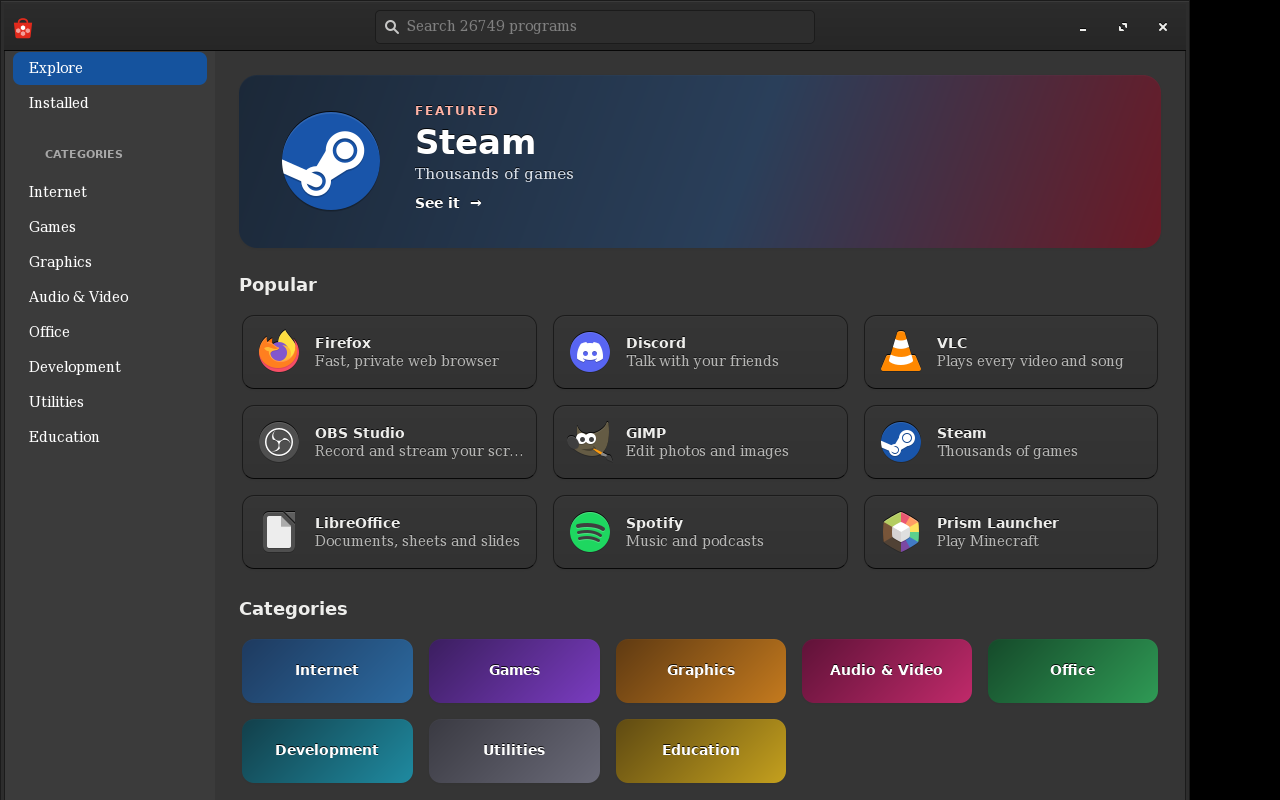Click the Steam icon in Popular grid

(x=901, y=442)
